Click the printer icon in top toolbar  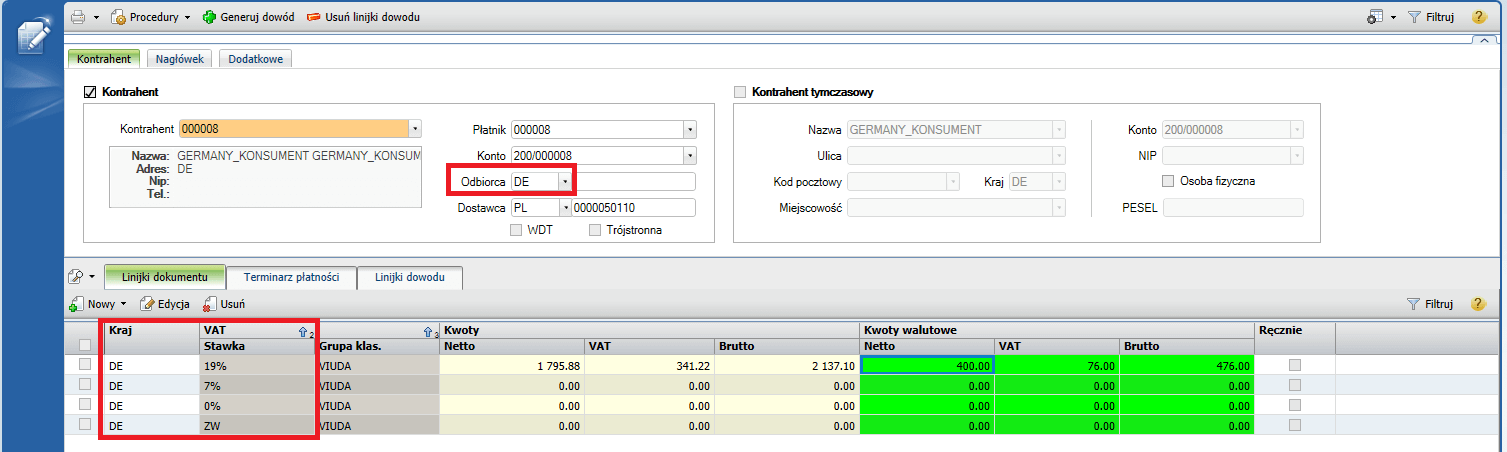point(78,17)
